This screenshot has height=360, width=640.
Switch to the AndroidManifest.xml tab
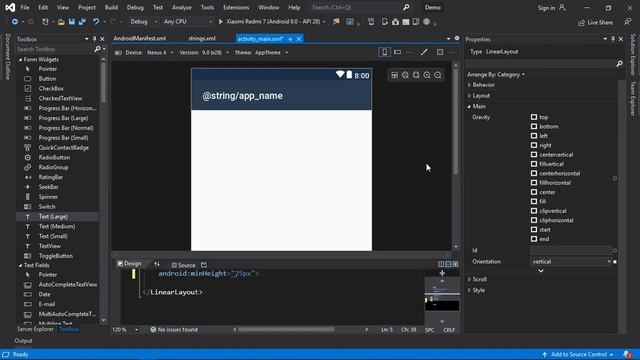click(x=140, y=38)
